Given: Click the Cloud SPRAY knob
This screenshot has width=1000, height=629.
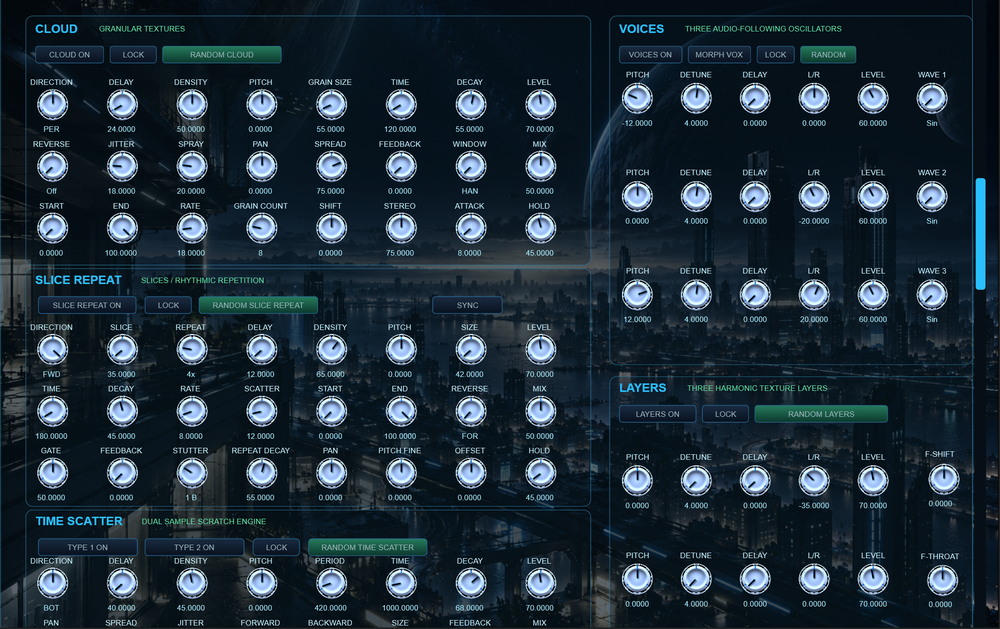Looking at the screenshot, I should coord(191,166).
